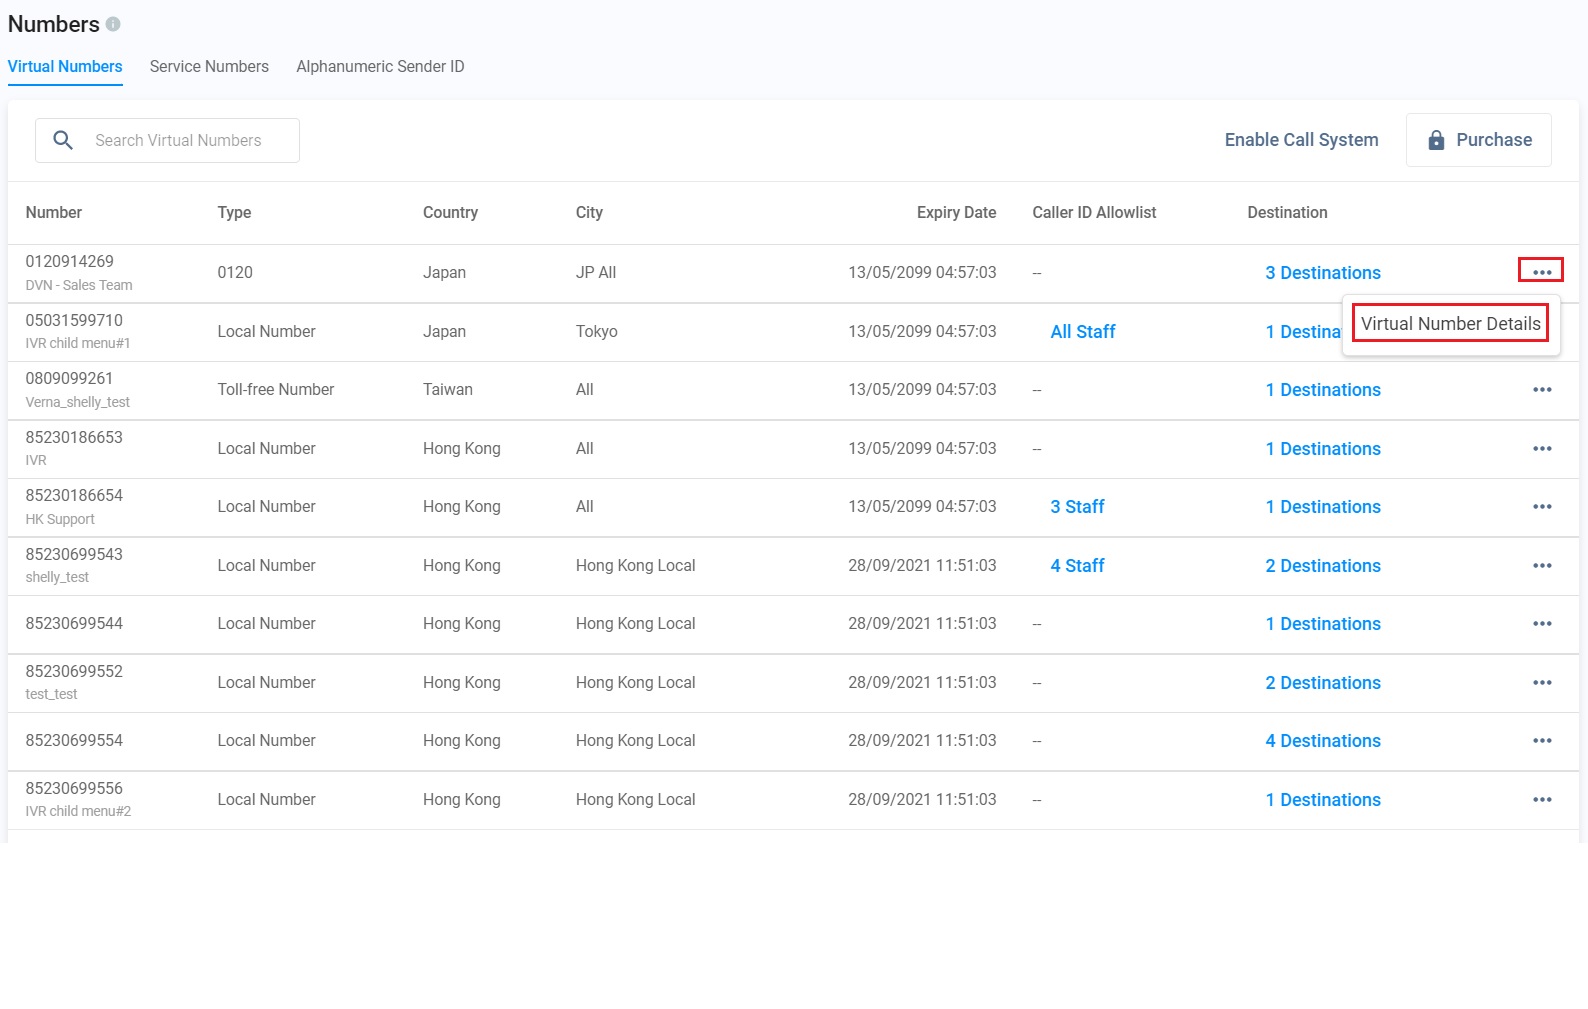Open 2 Destinations for 85230699552
The width and height of the screenshot is (1588, 1009).
1323,683
